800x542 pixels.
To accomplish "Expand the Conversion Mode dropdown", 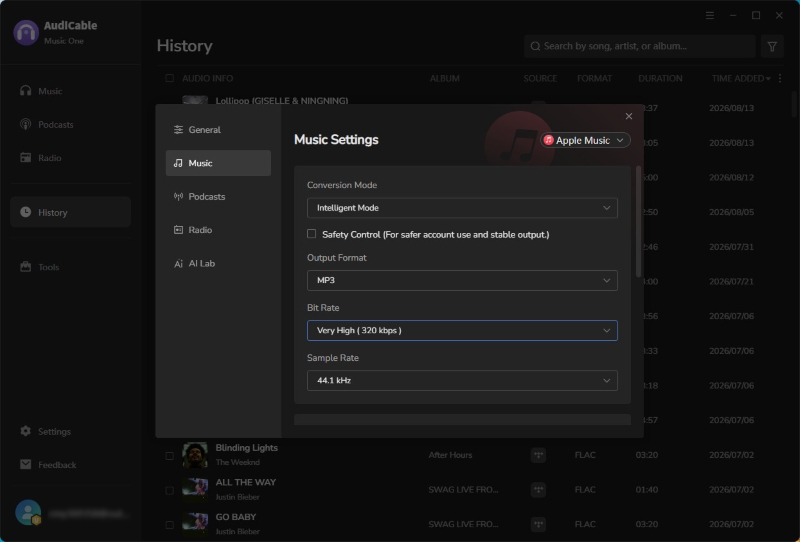I will [x=462, y=208].
